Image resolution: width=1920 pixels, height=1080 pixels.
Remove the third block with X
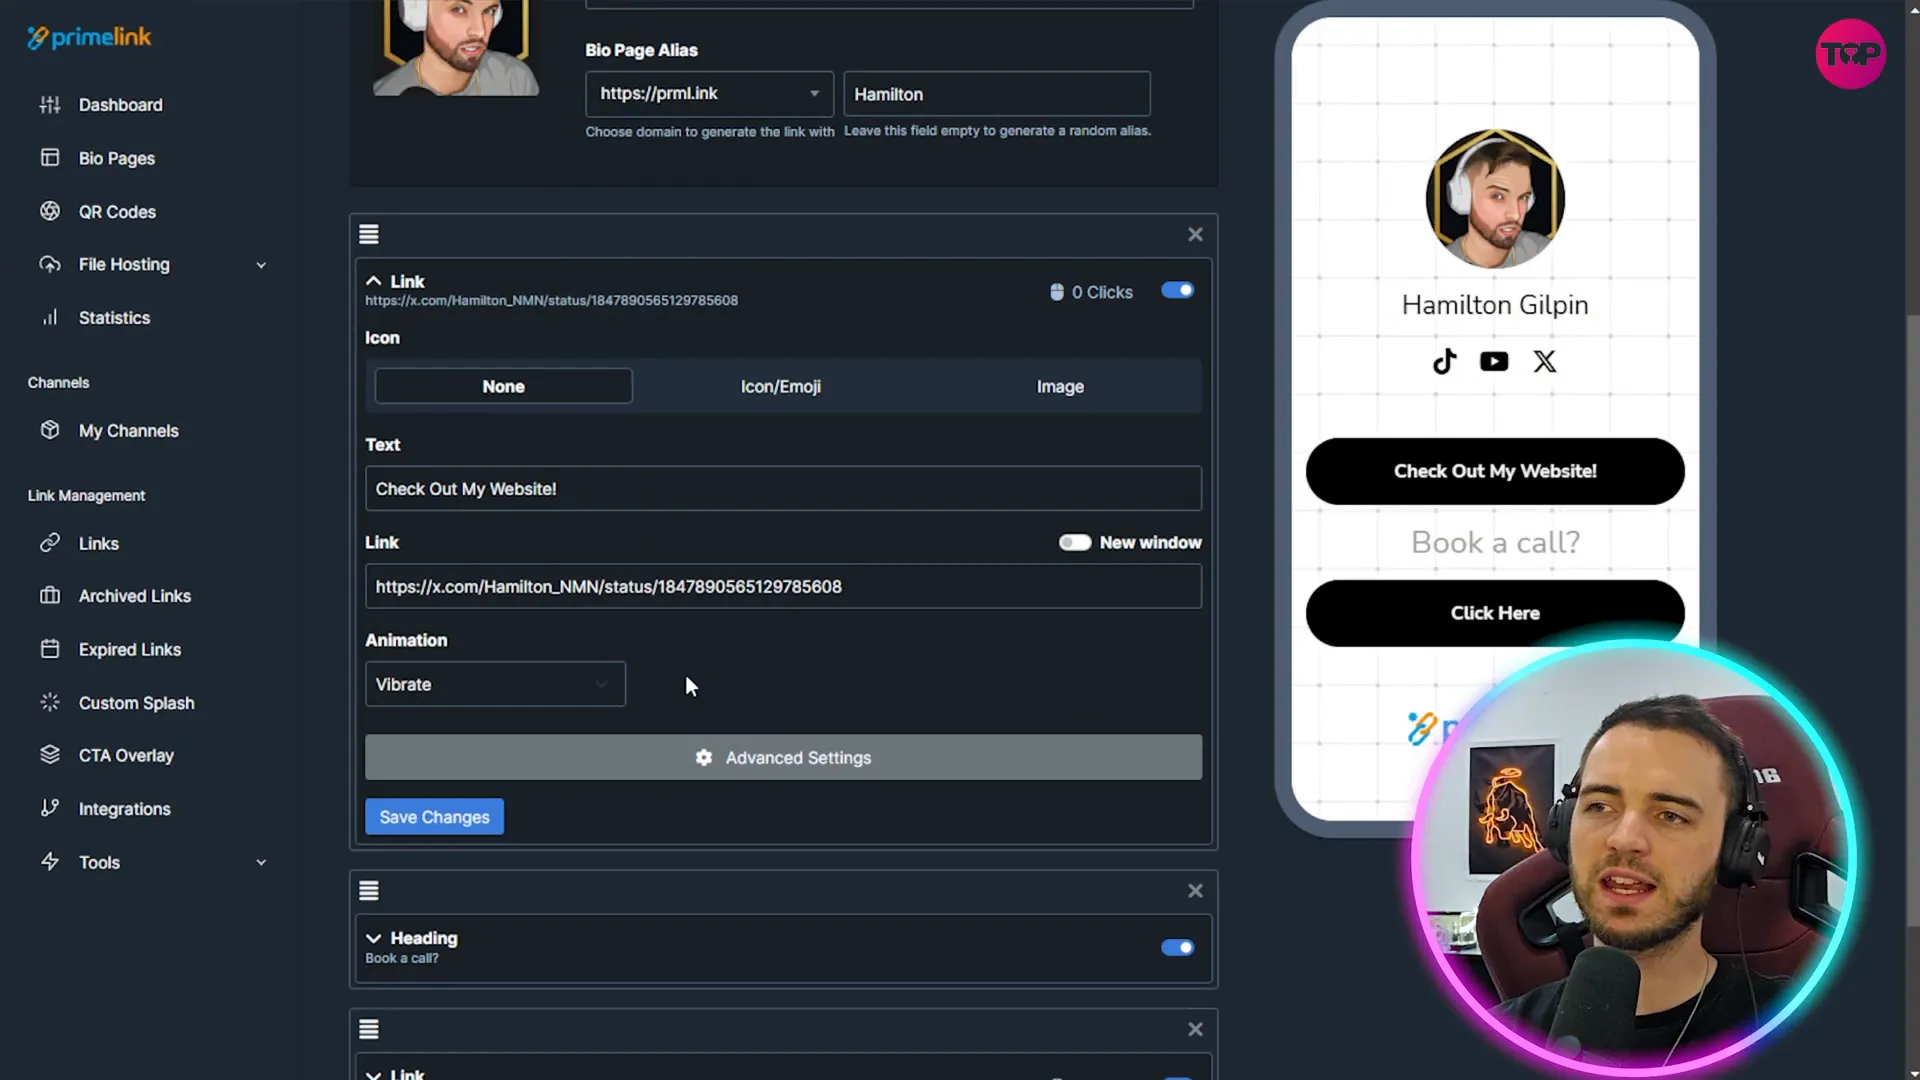click(x=1195, y=1029)
